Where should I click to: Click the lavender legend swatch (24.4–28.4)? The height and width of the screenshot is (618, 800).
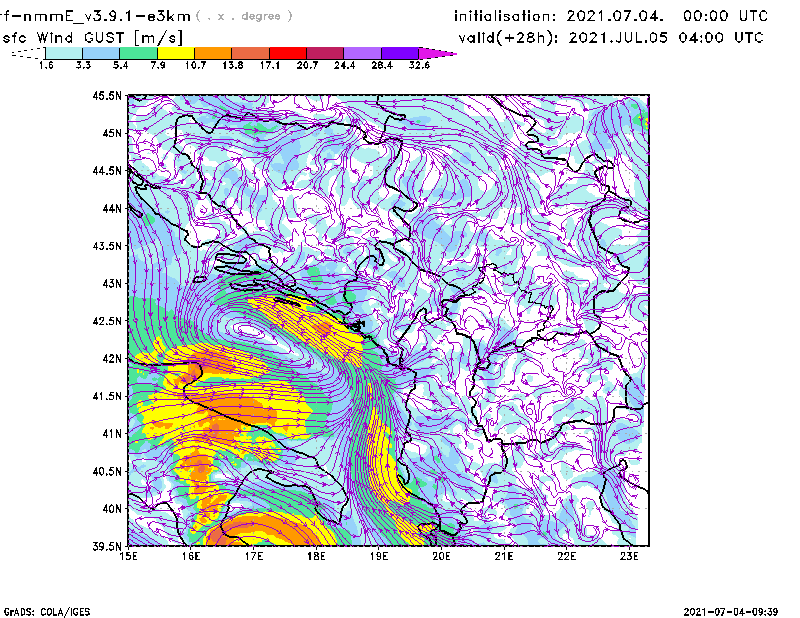(x=363, y=53)
